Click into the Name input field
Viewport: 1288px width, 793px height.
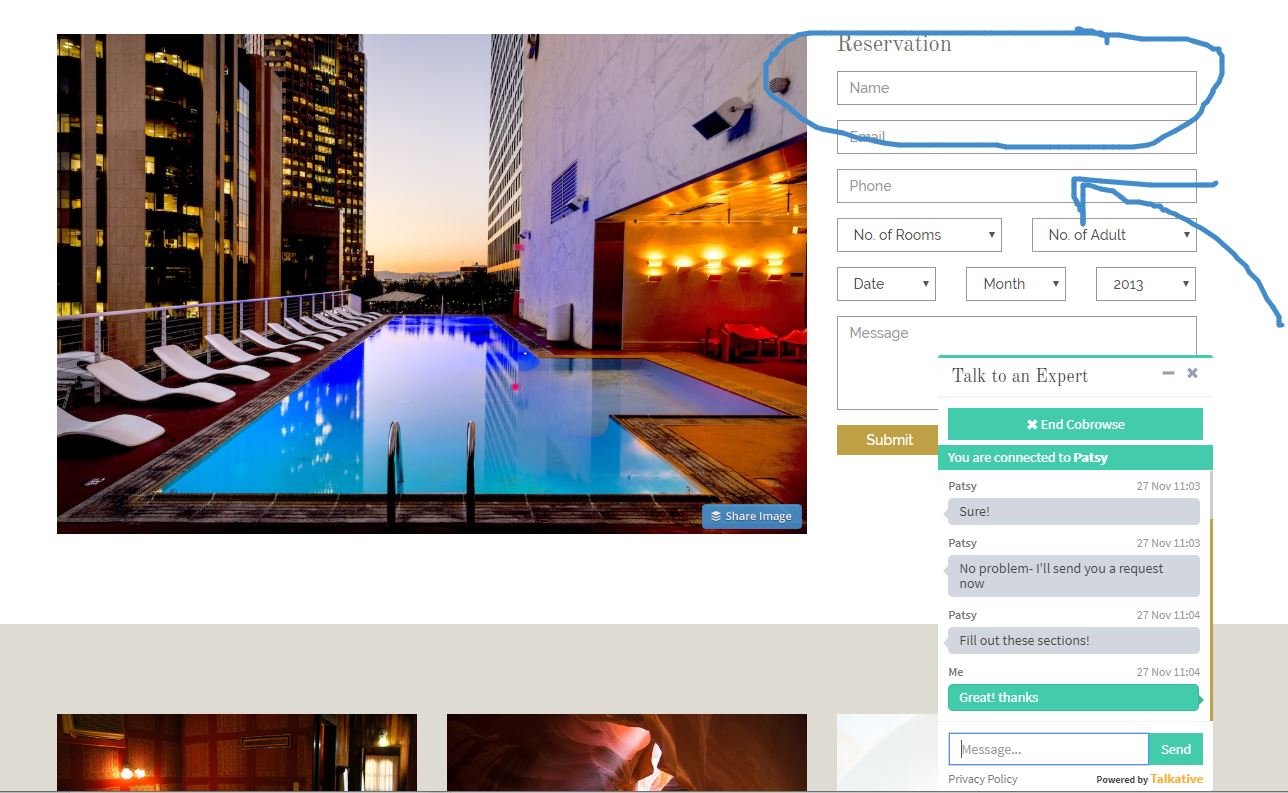pos(1016,88)
